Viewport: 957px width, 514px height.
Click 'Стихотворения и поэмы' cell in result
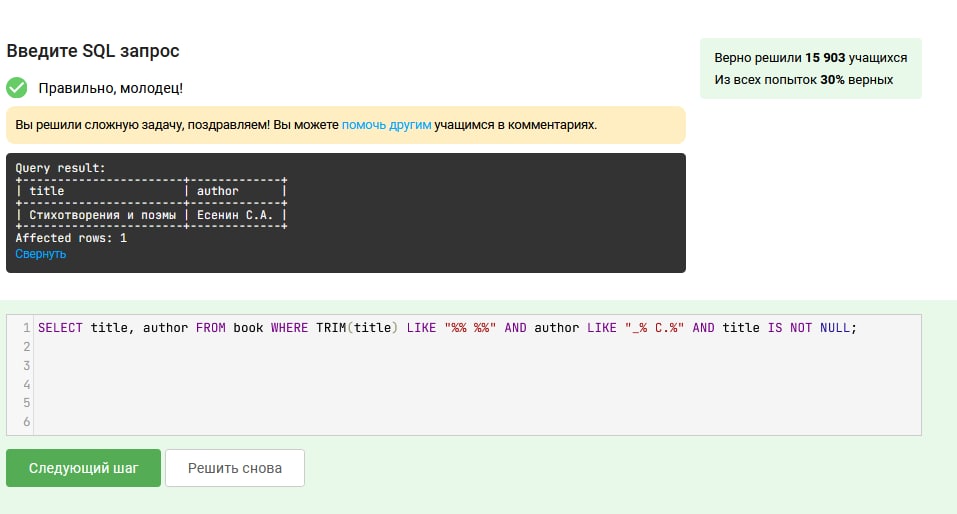pyautogui.click(x=103, y=215)
